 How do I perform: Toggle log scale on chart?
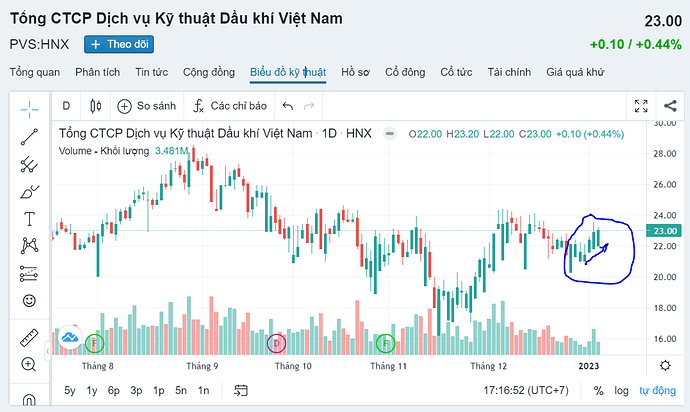point(621,391)
